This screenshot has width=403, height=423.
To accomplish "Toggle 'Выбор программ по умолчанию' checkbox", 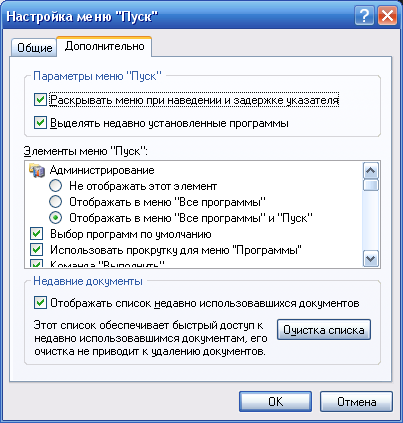I will 36,234.
